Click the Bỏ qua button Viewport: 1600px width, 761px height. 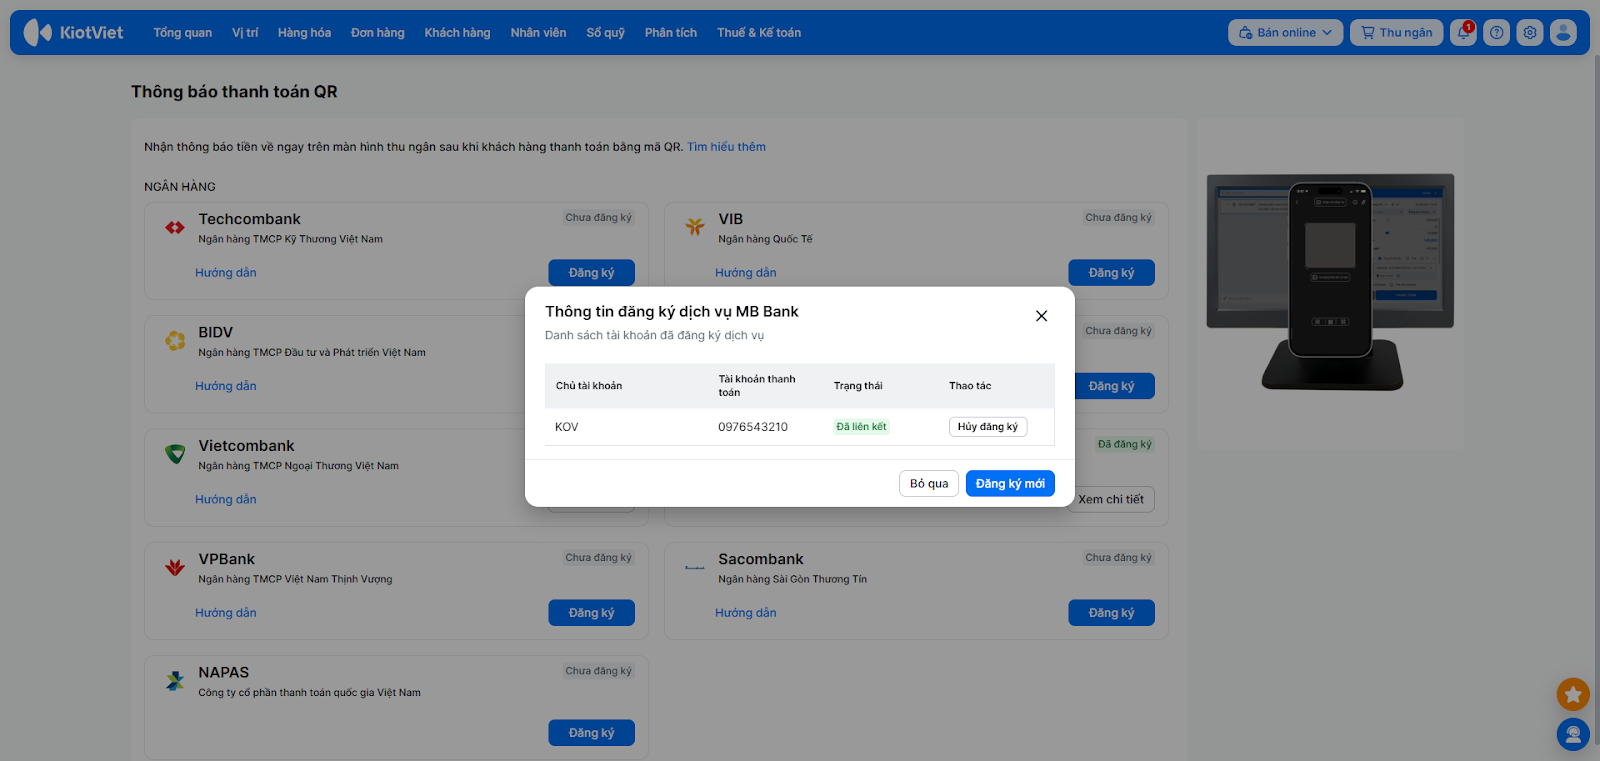(x=929, y=484)
